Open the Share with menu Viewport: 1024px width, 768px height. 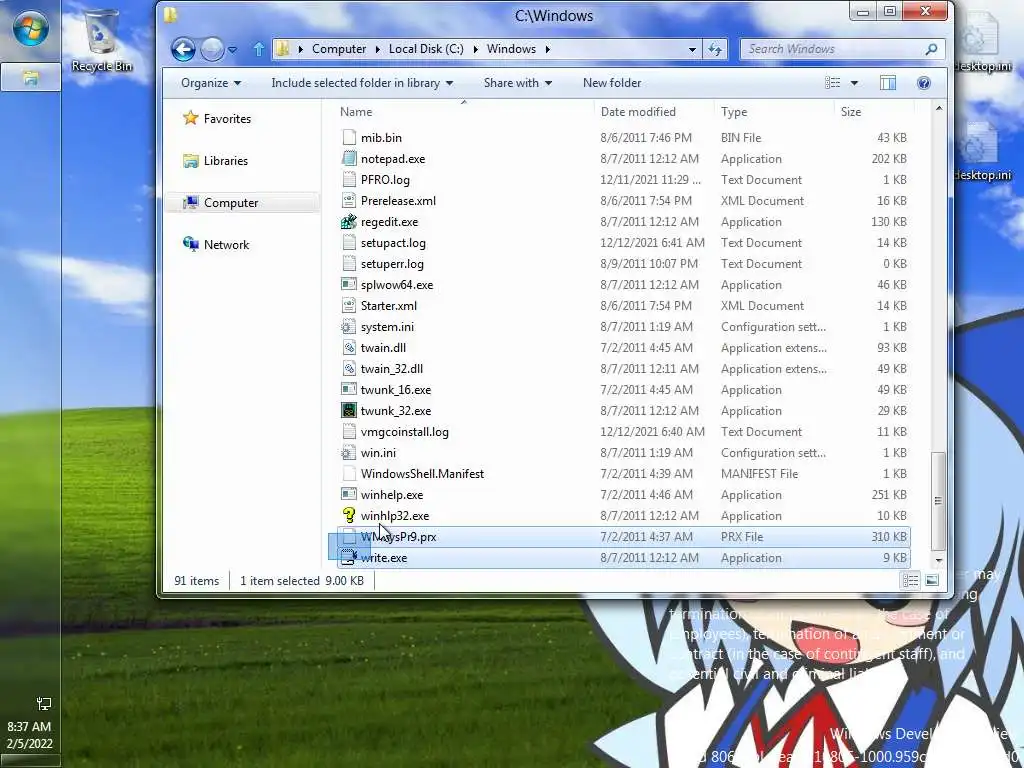tap(518, 83)
